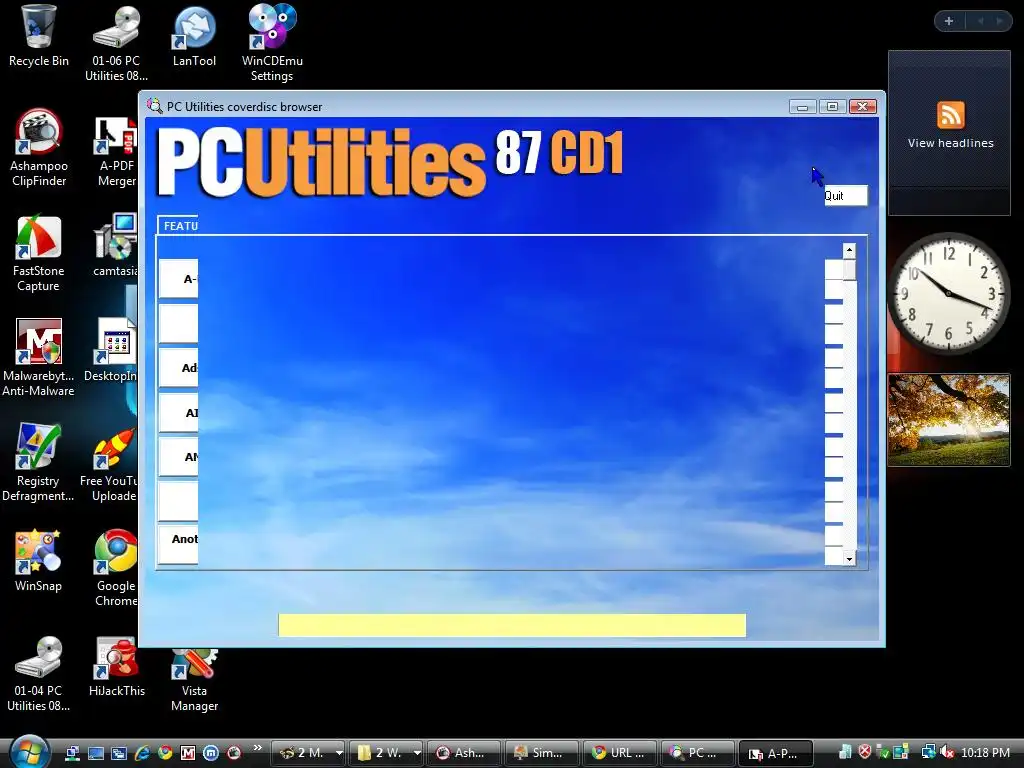This screenshot has height=768, width=1024.
Task: Open Internet Explorer from the Quick Launch
Action: click(142, 753)
